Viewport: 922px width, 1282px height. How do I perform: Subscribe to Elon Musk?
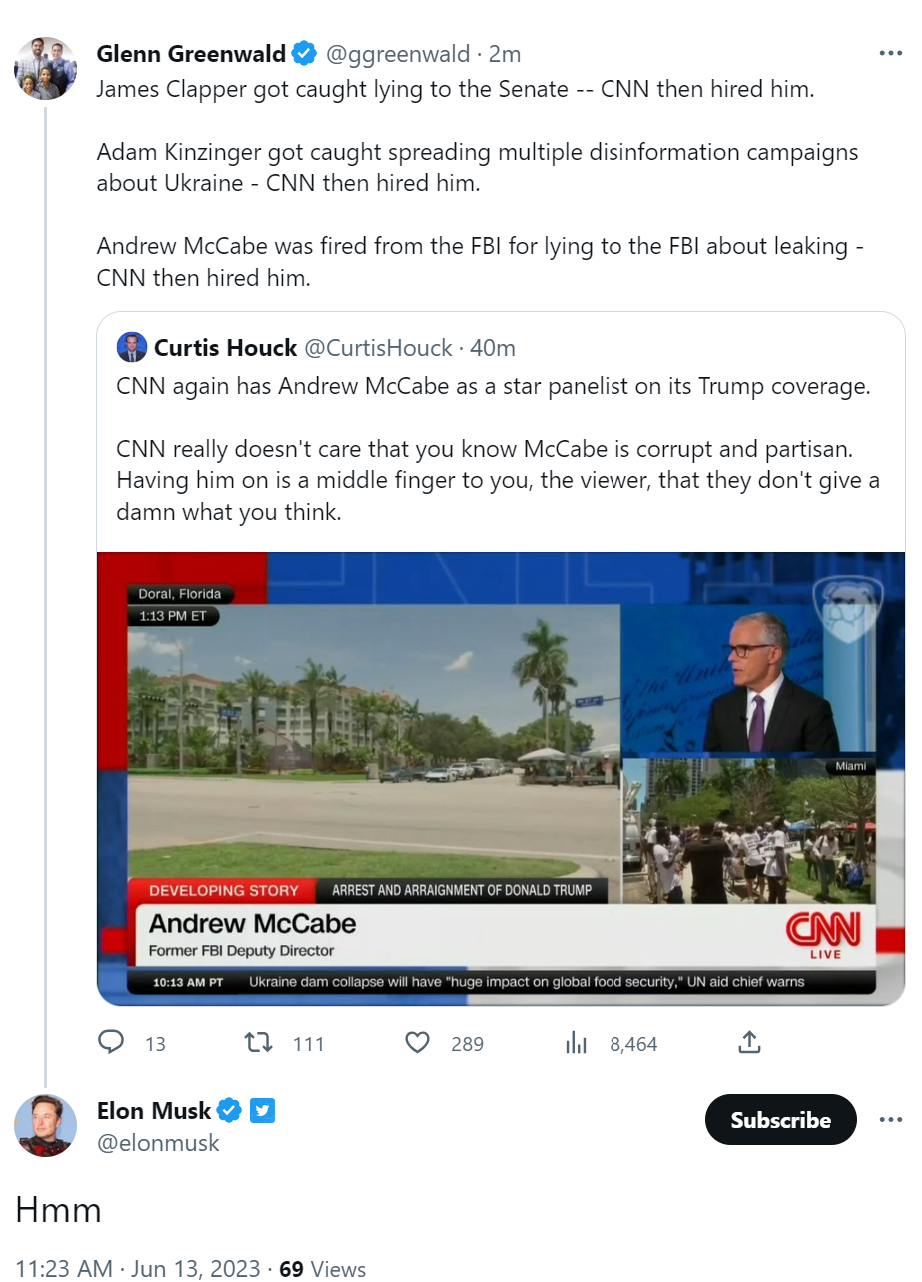[780, 1120]
